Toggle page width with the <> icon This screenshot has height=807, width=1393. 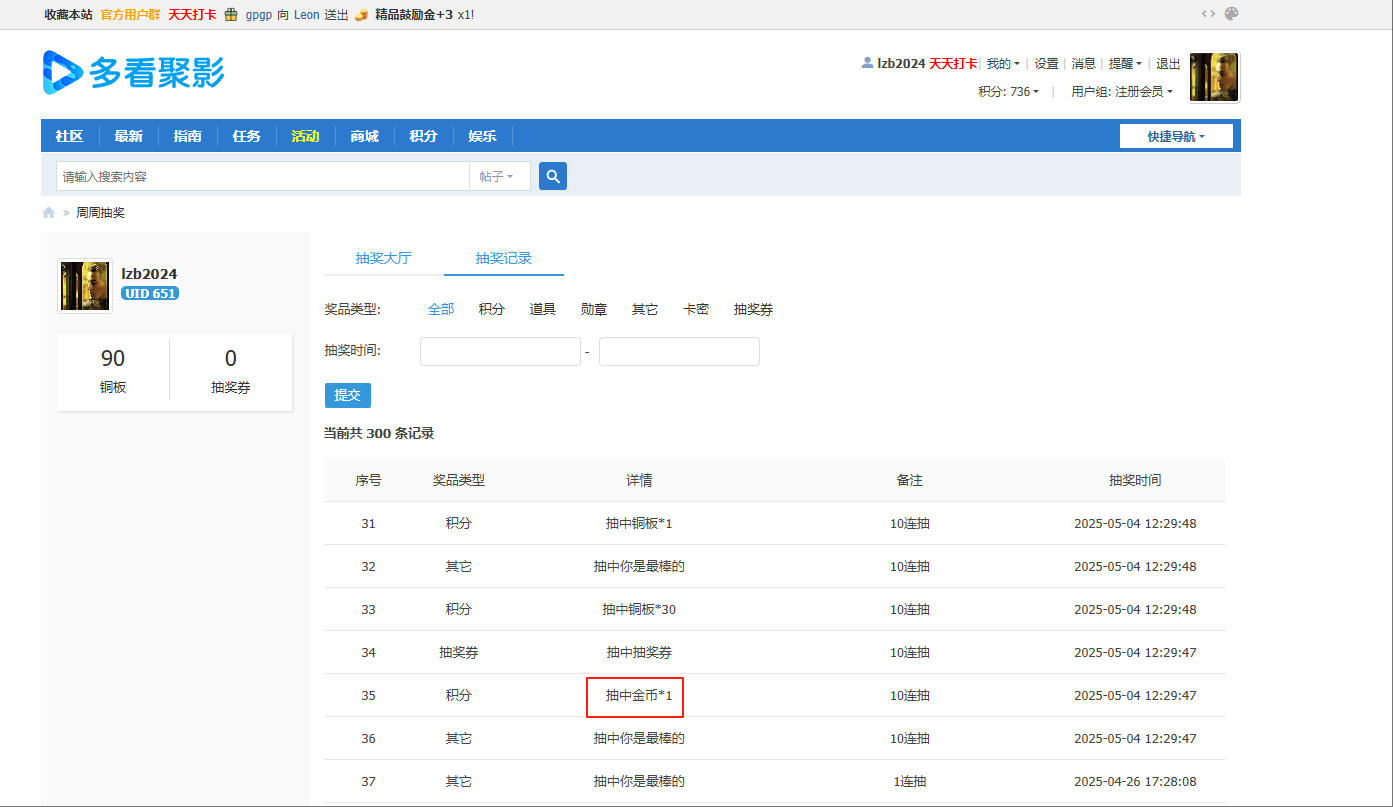coord(1208,14)
